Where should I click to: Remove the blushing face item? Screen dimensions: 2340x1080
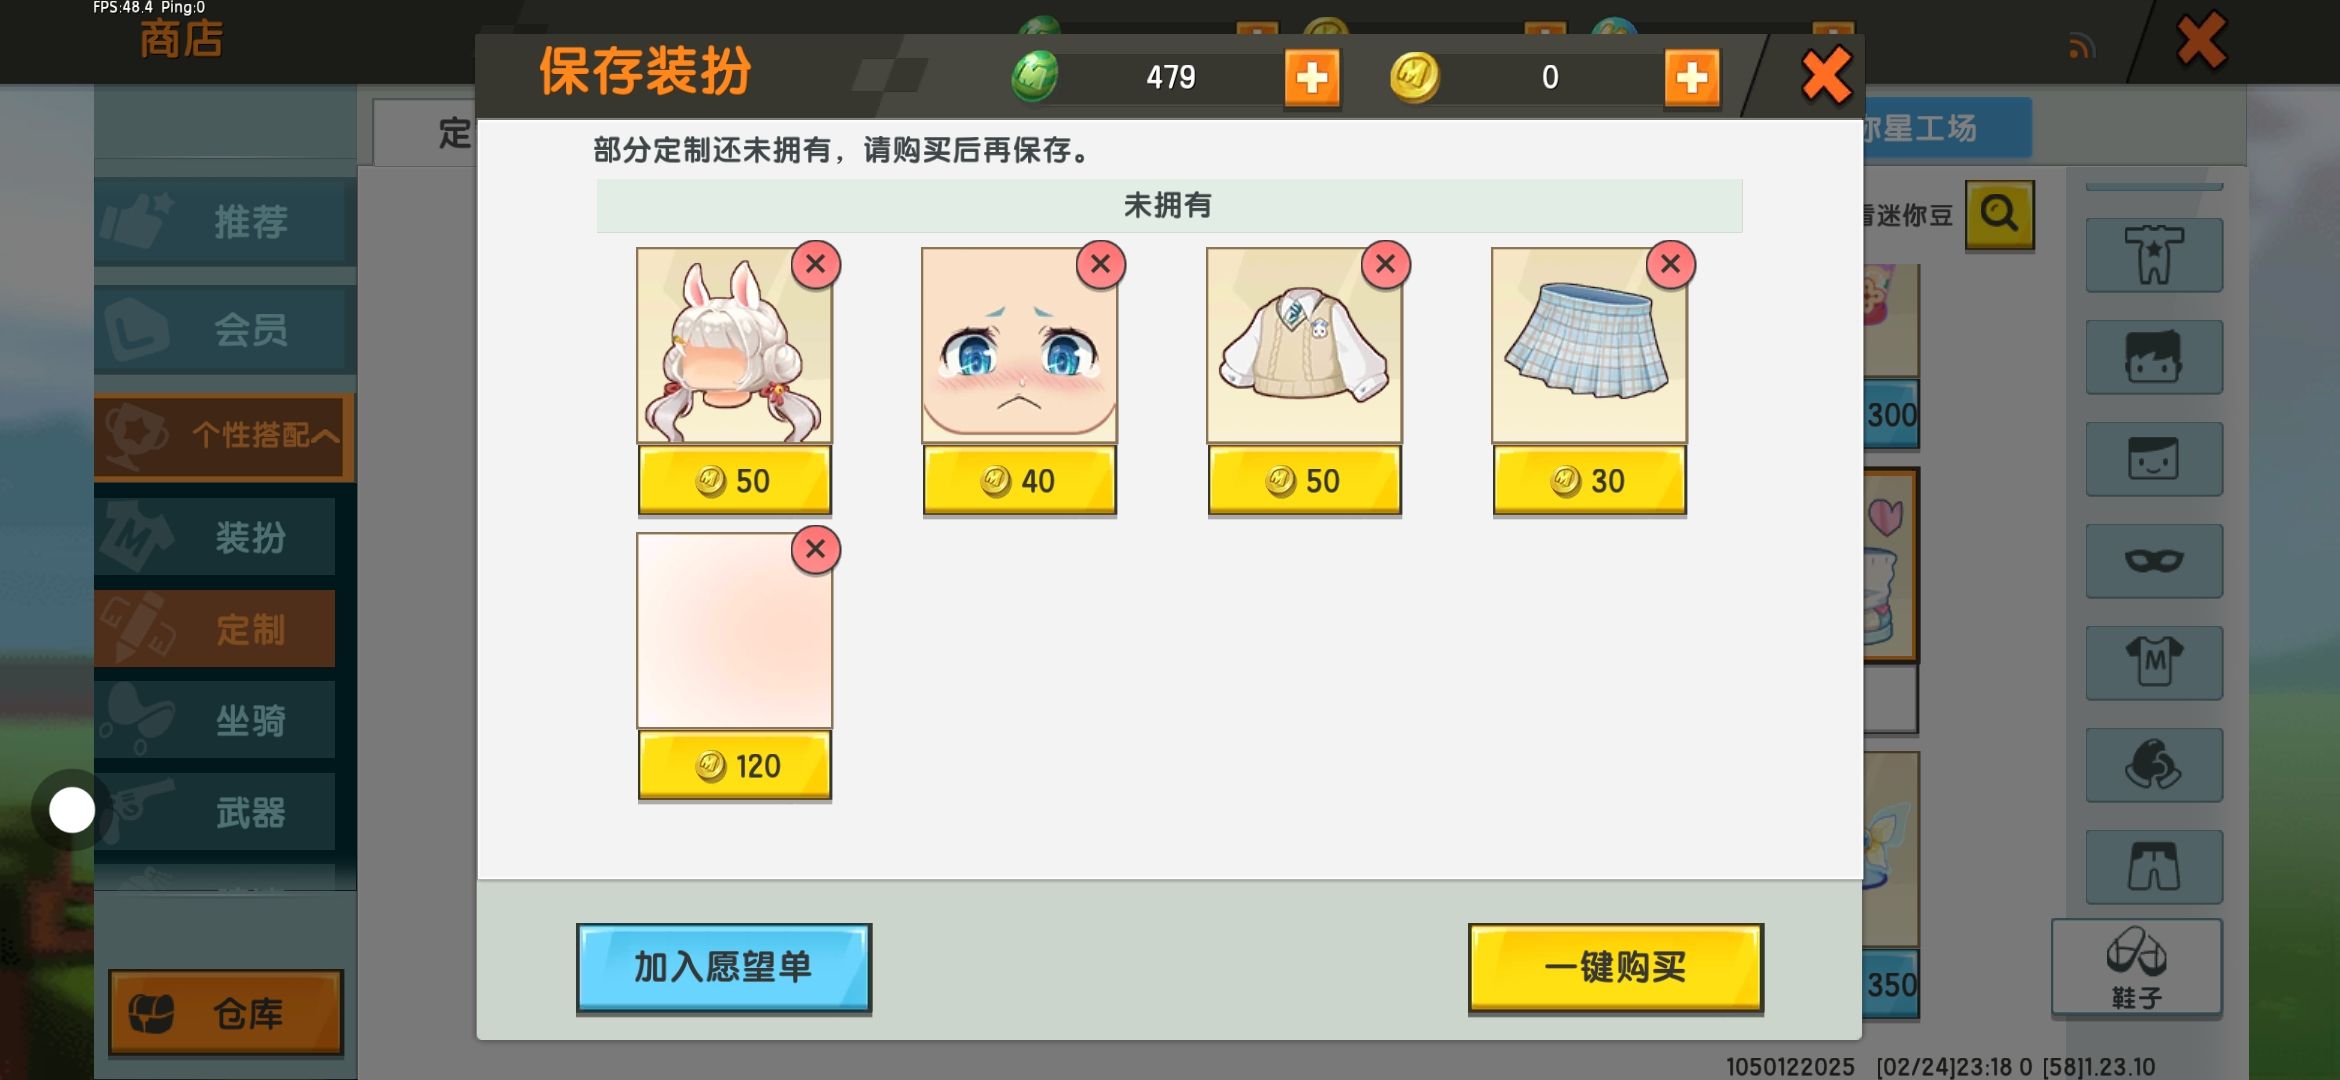(x=1100, y=265)
